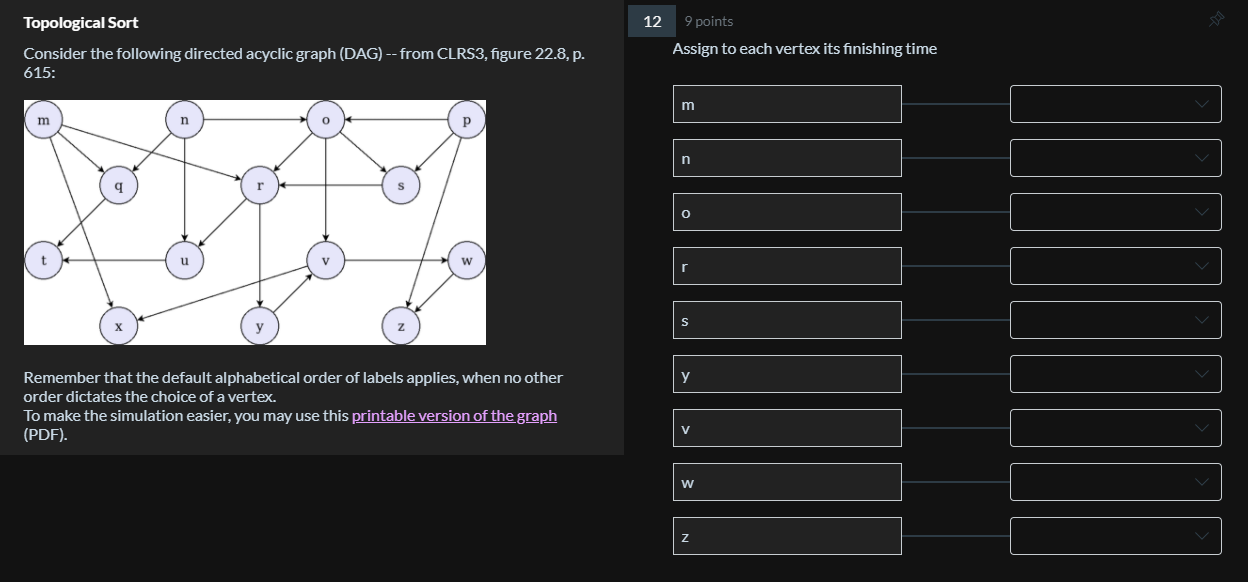Select the label box for vertex z
The image size is (1248, 582).
(x=787, y=535)
